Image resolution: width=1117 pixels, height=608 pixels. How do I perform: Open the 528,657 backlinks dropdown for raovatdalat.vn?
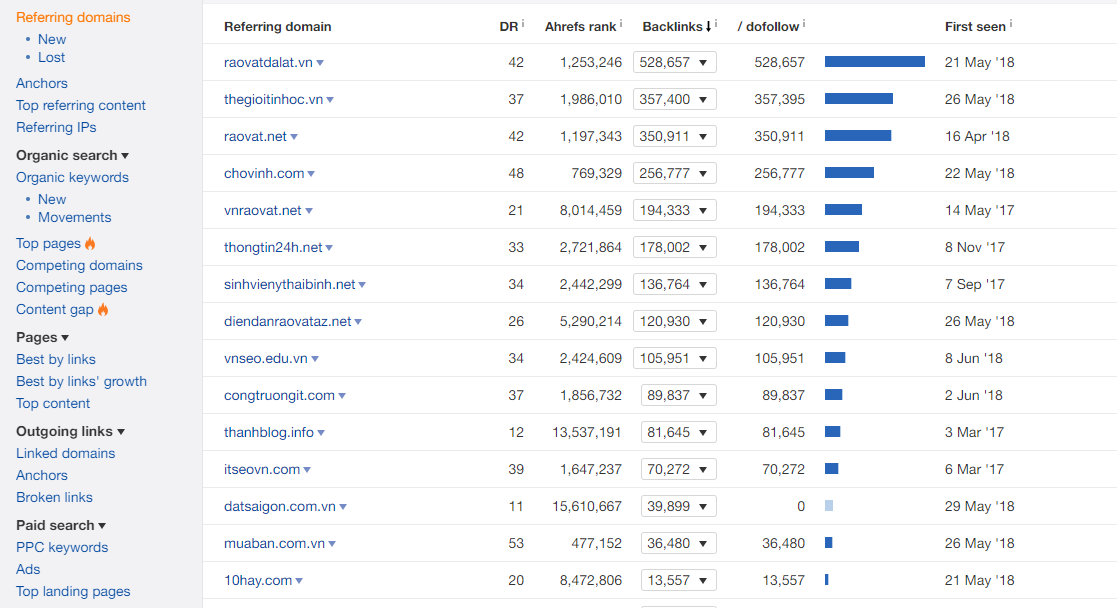[675, 62]
